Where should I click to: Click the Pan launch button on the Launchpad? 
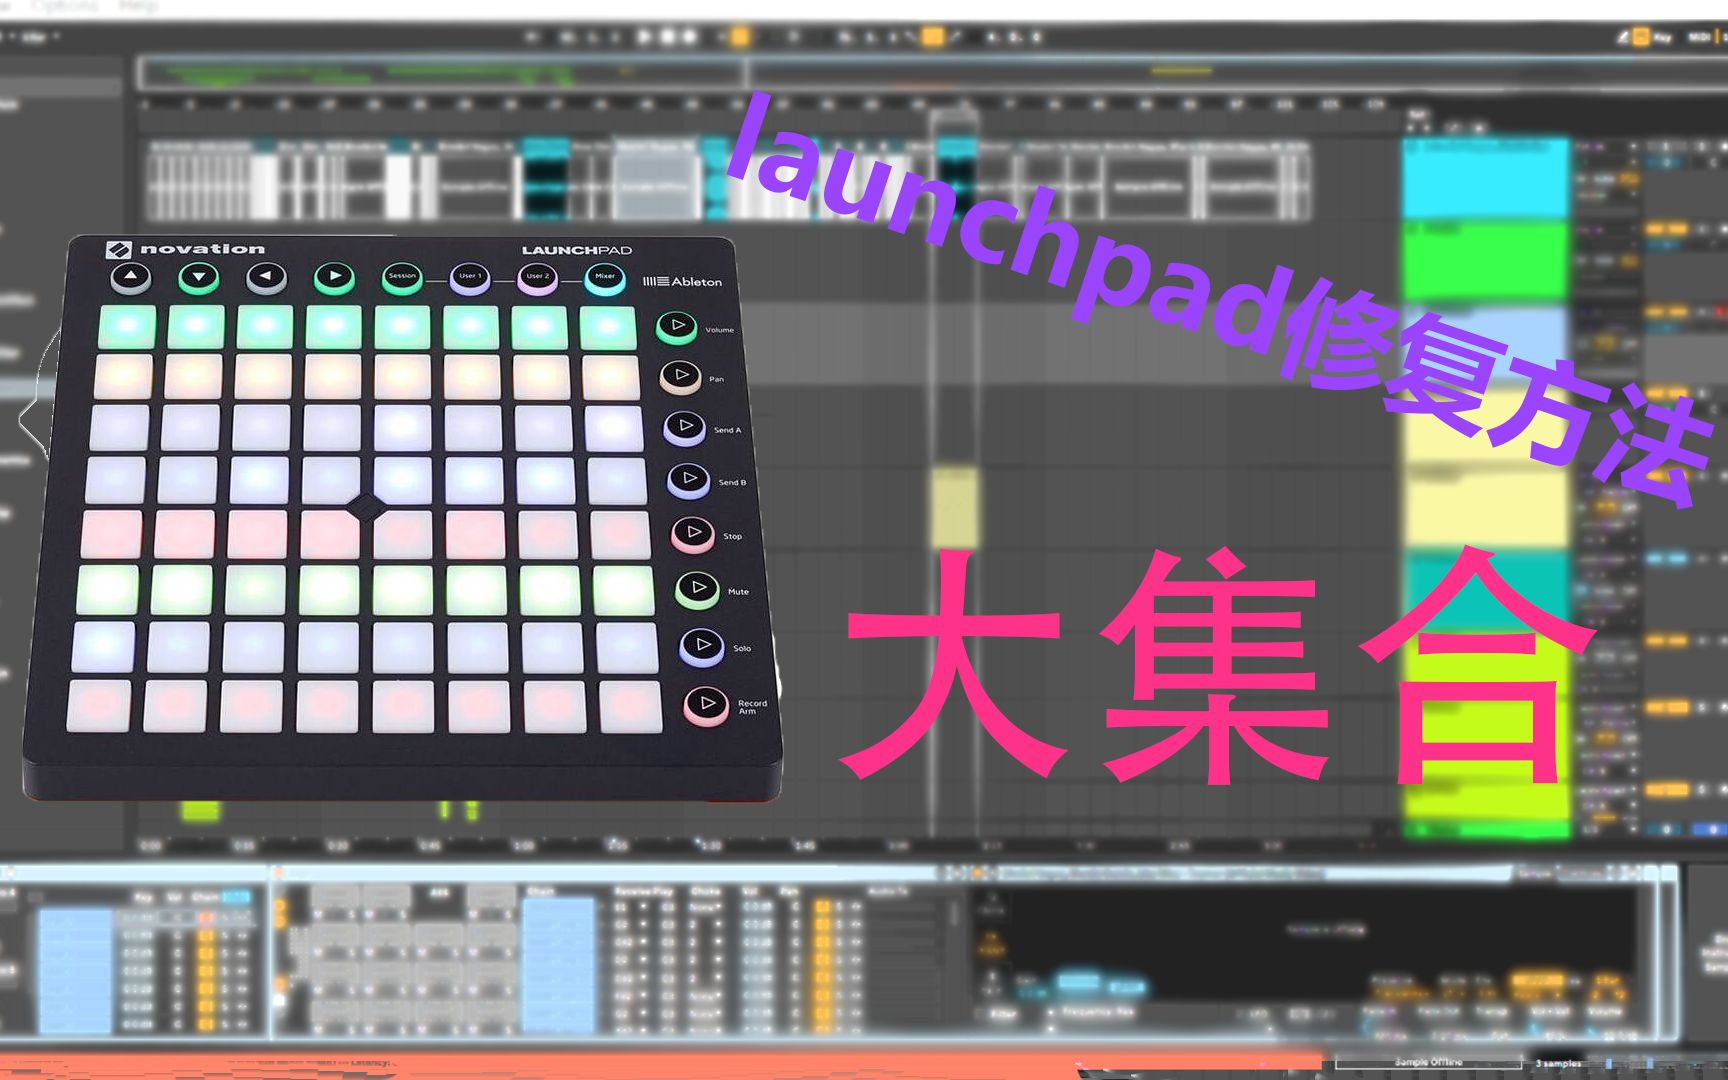click(x=681, y=376)
